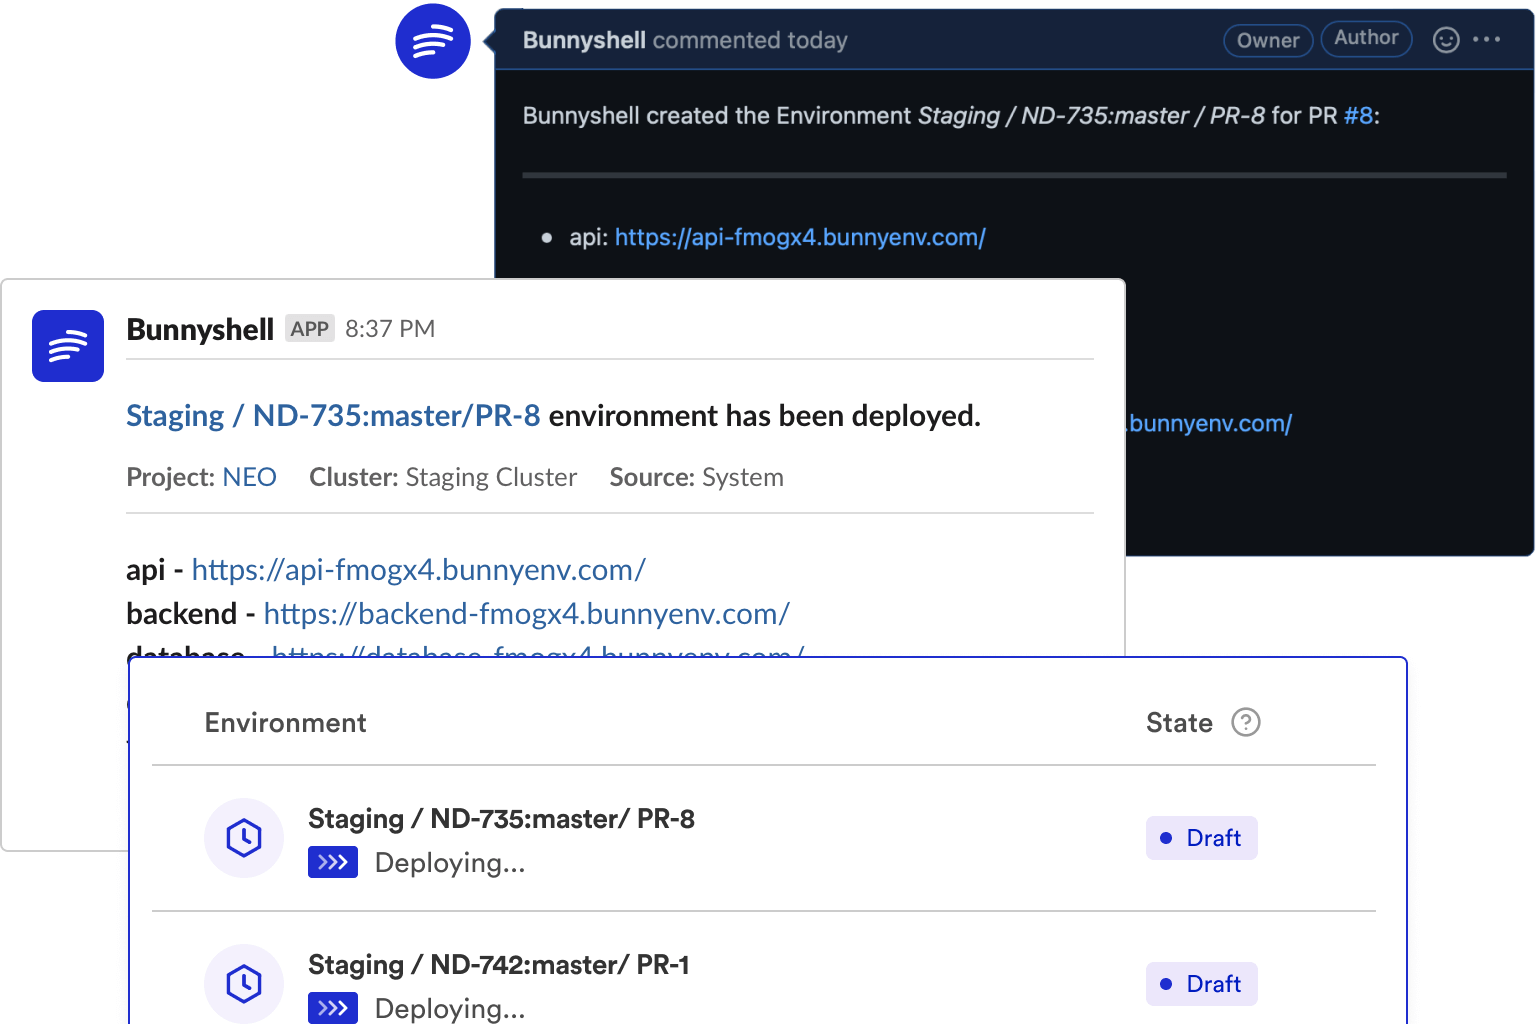
Task: Click the 8:37 PM timestamp
Action: pos(390,329)
